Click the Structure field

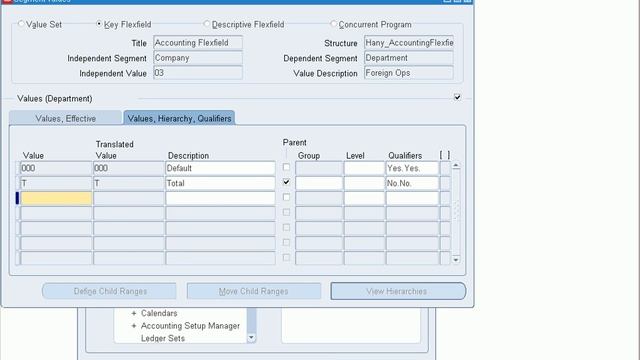click(409, 43)
